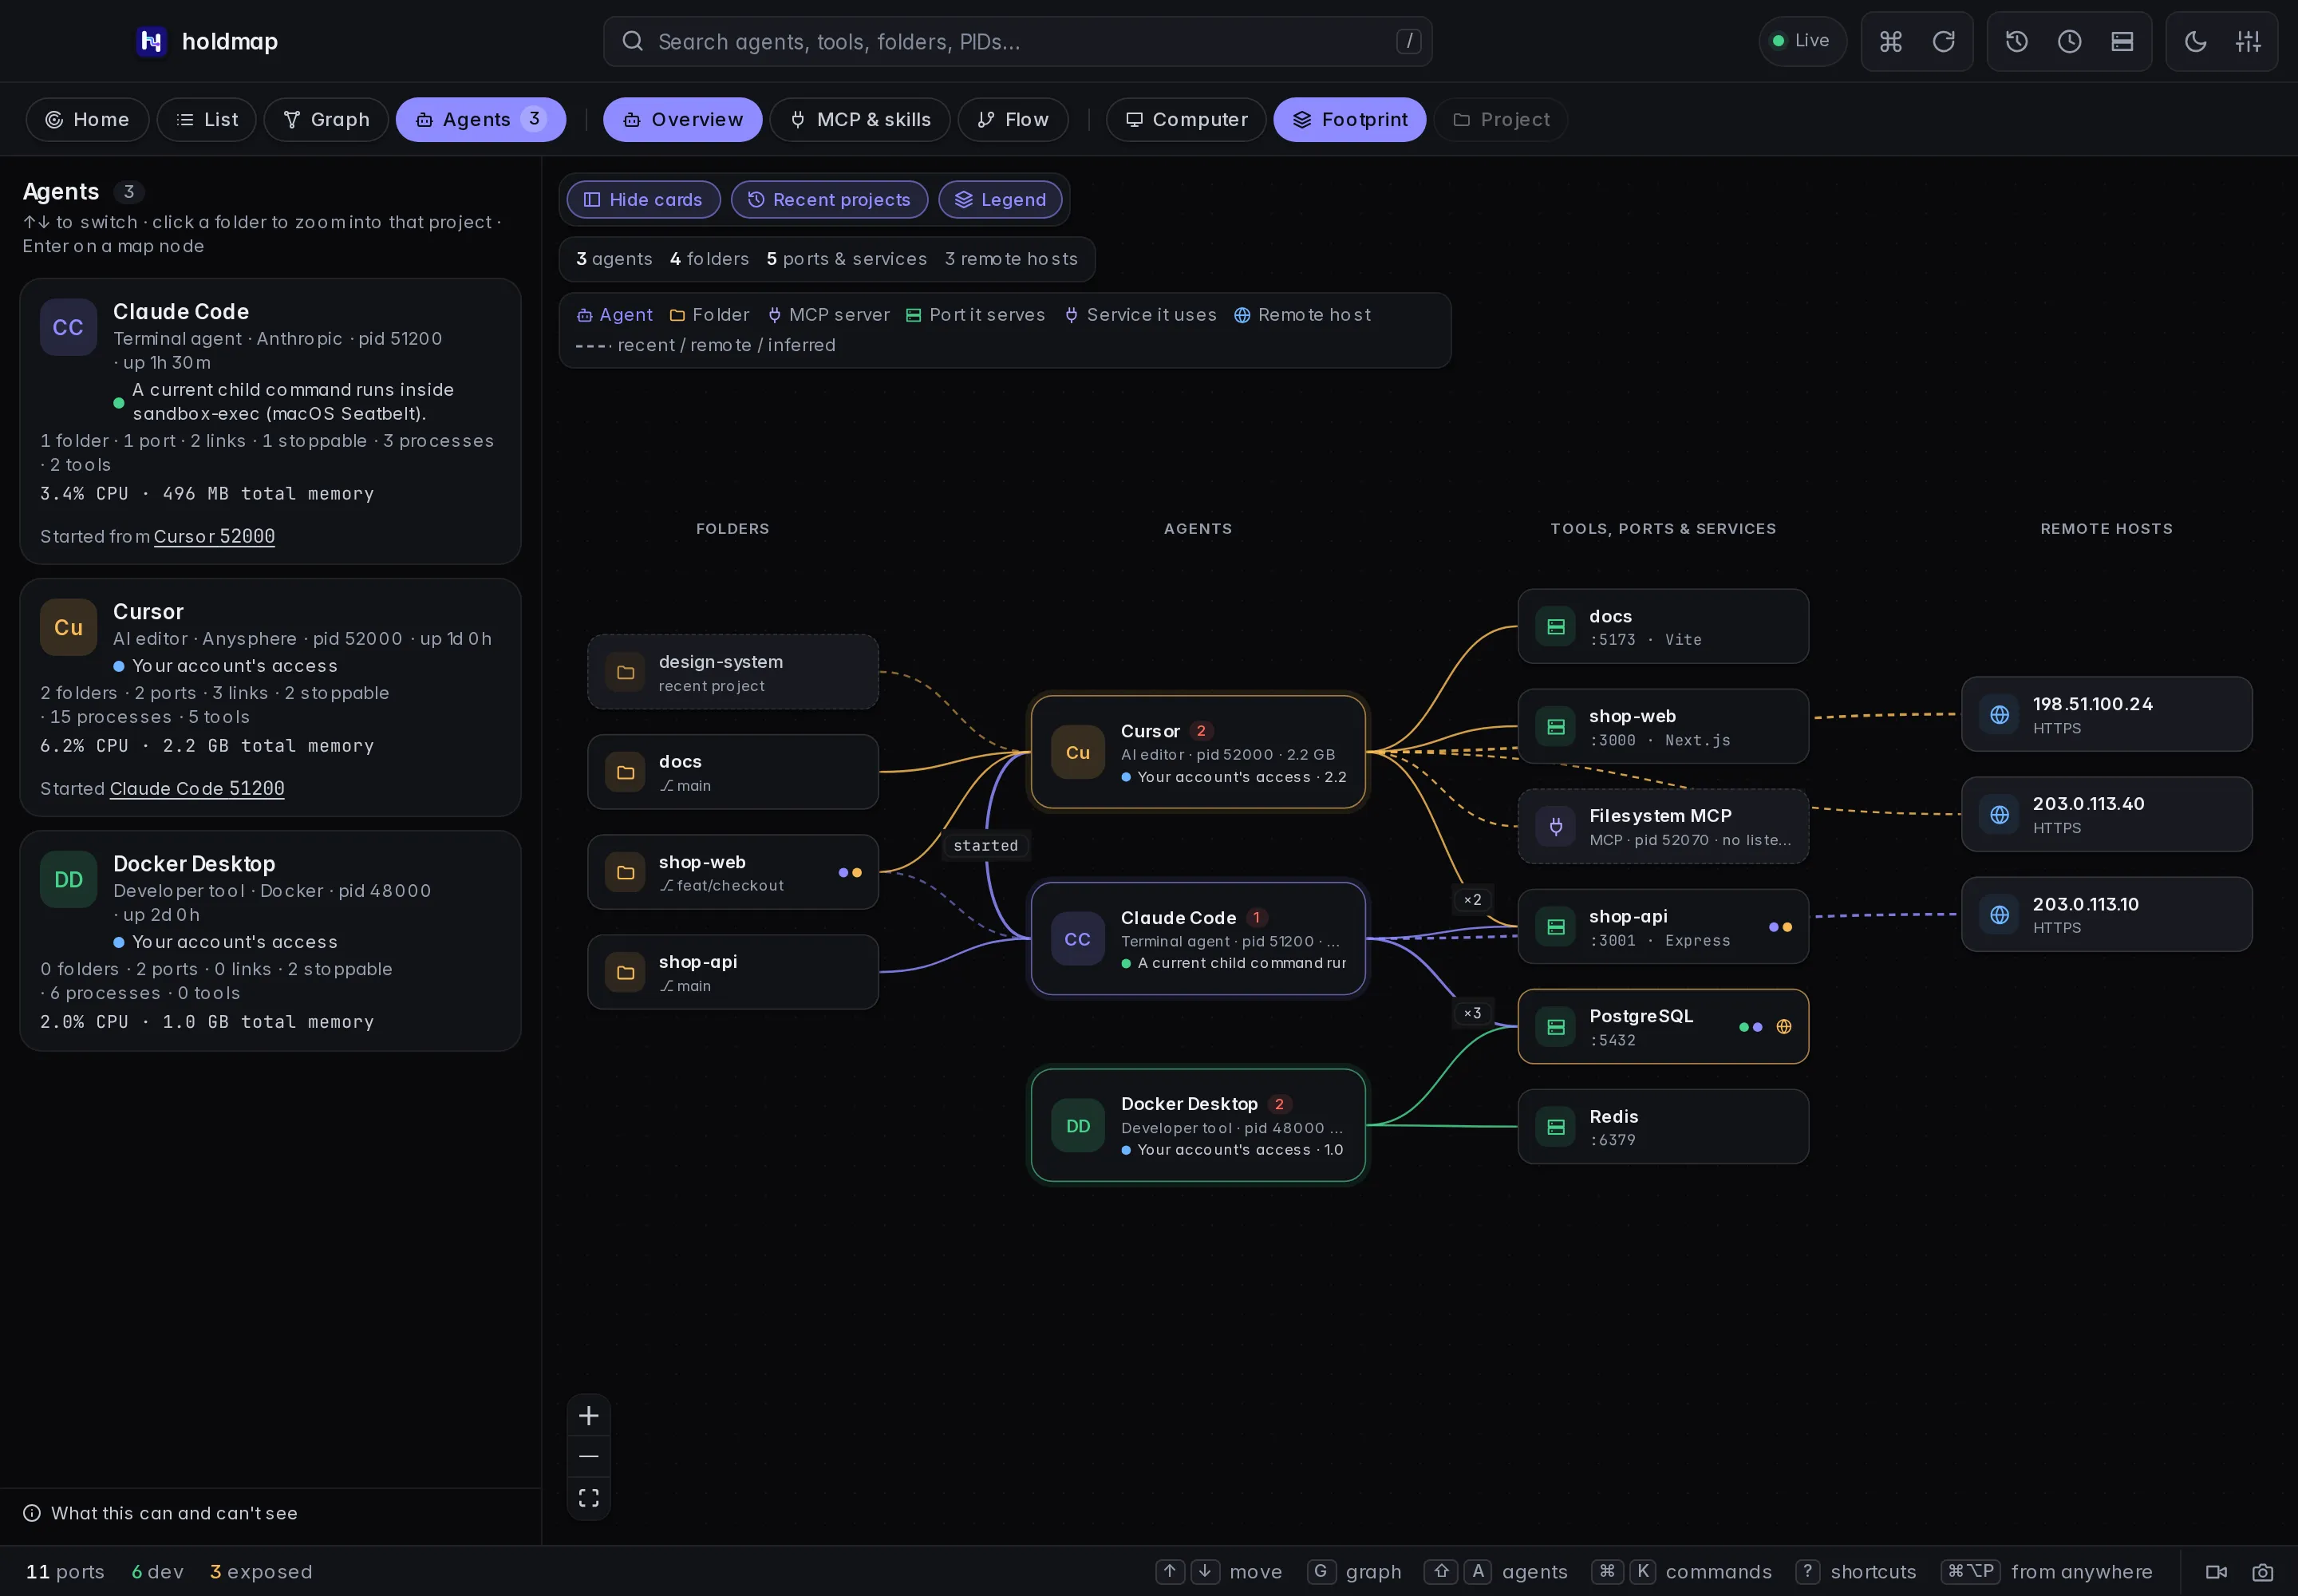The image size is (2298, 1596).
Task: Follow the Cursor 52000 link
Action: (x=214, y=537)
